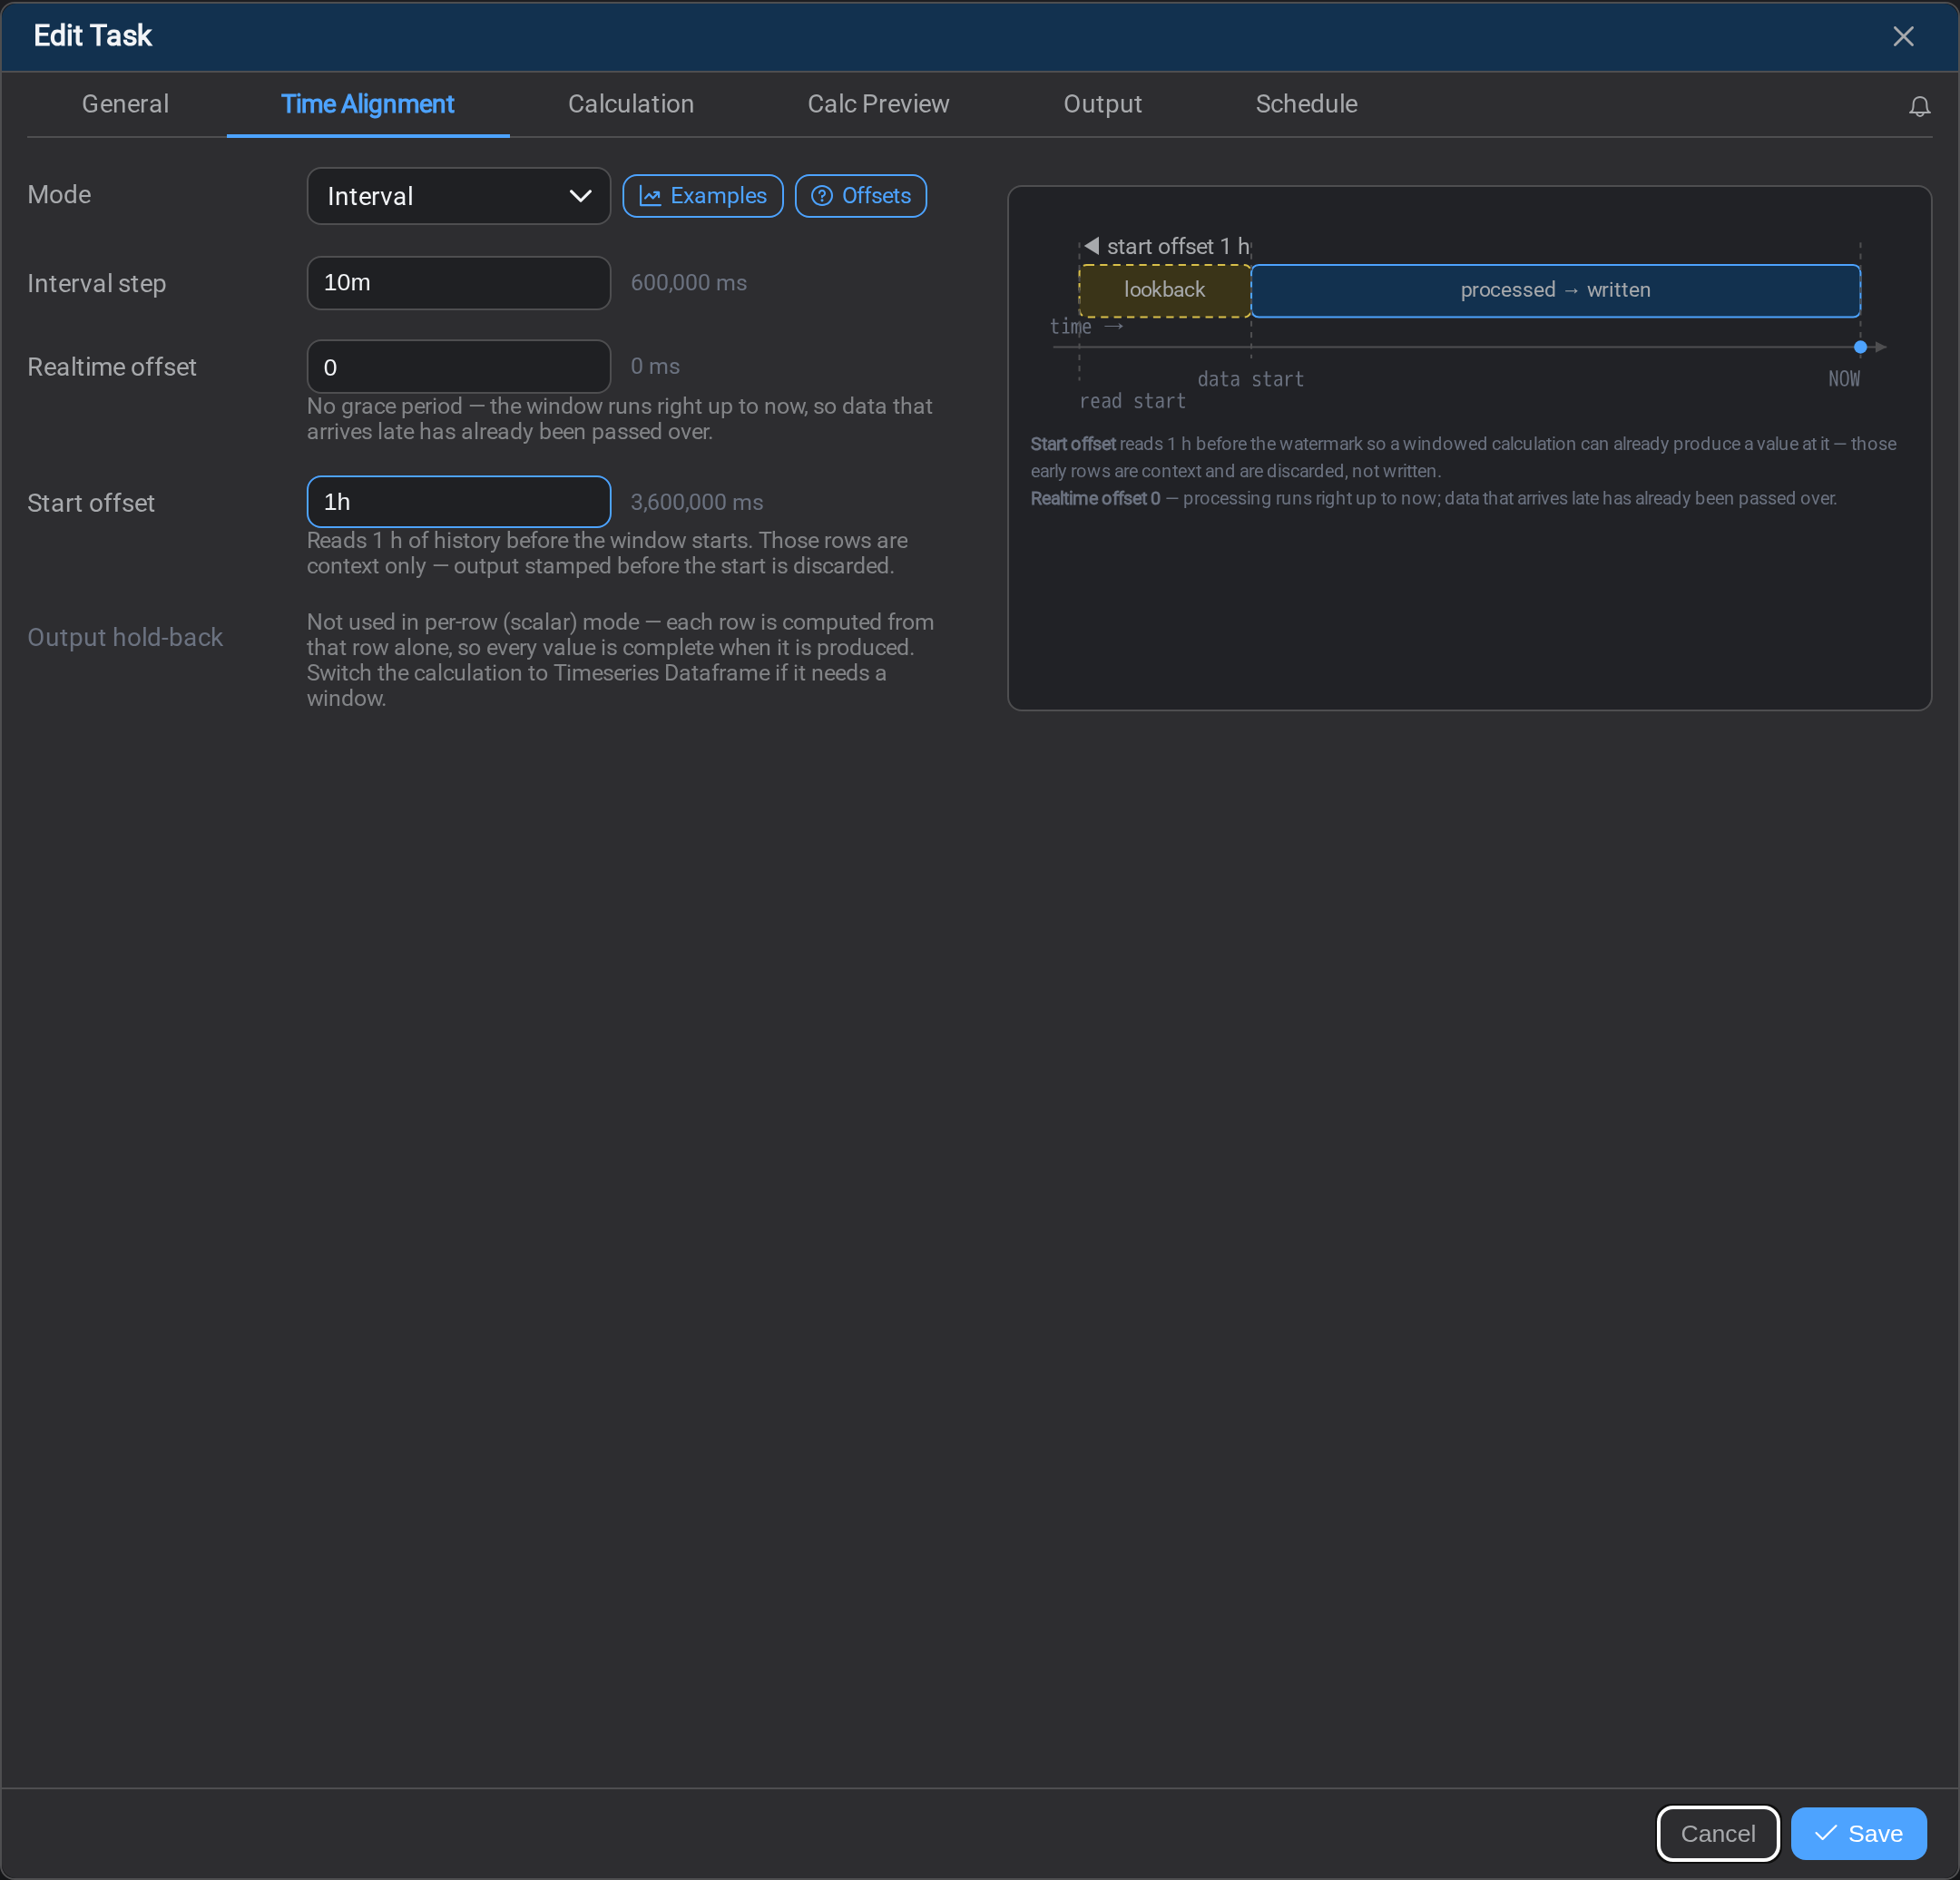Click the notification bell icon
1960x1880 pixels.
pos(1918,106)
